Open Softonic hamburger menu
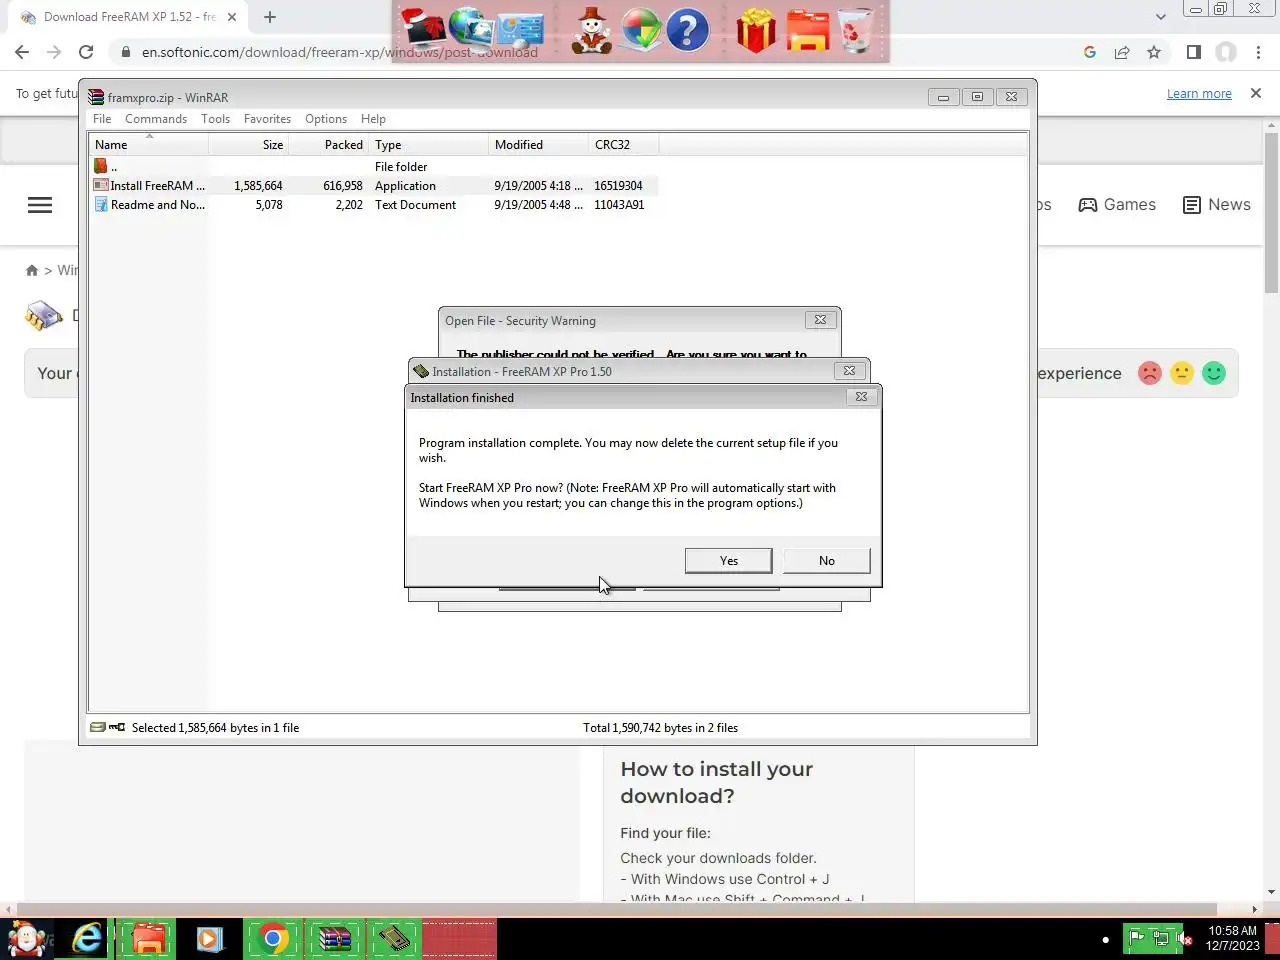1280x960 pixels. (x=40, y=205)
